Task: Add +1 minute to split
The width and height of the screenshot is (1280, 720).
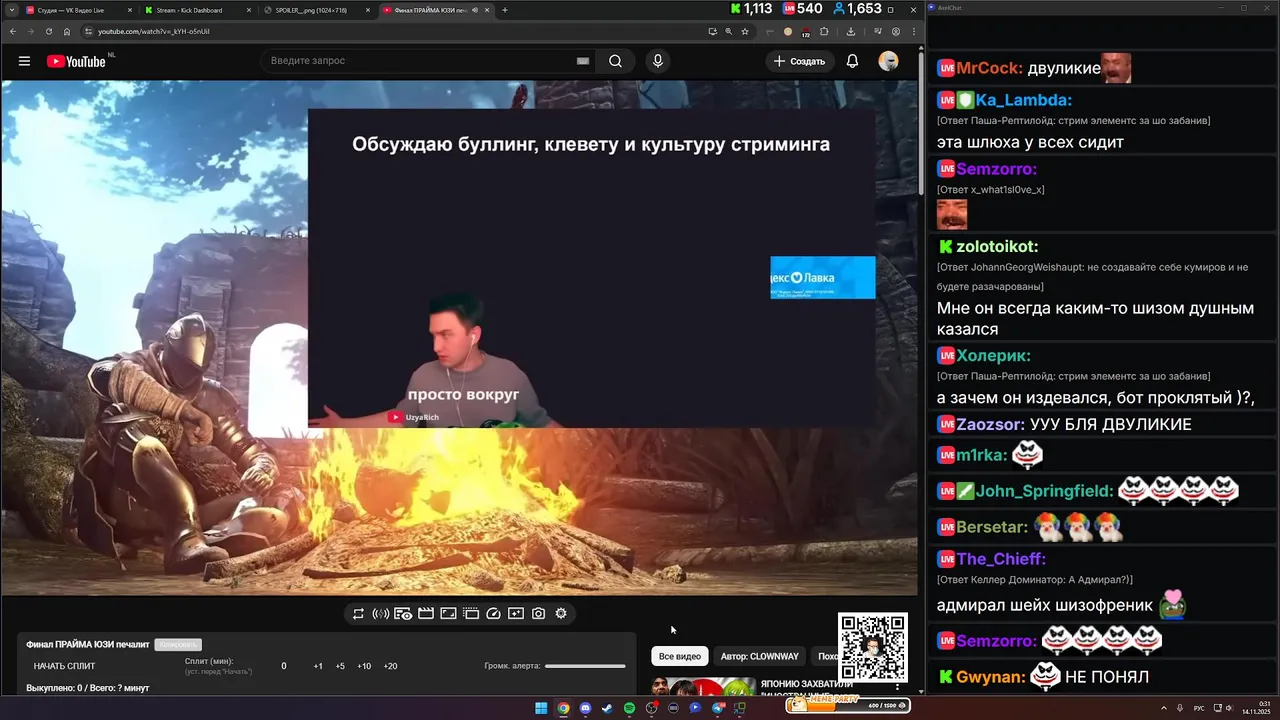Action: pos(318,666)
